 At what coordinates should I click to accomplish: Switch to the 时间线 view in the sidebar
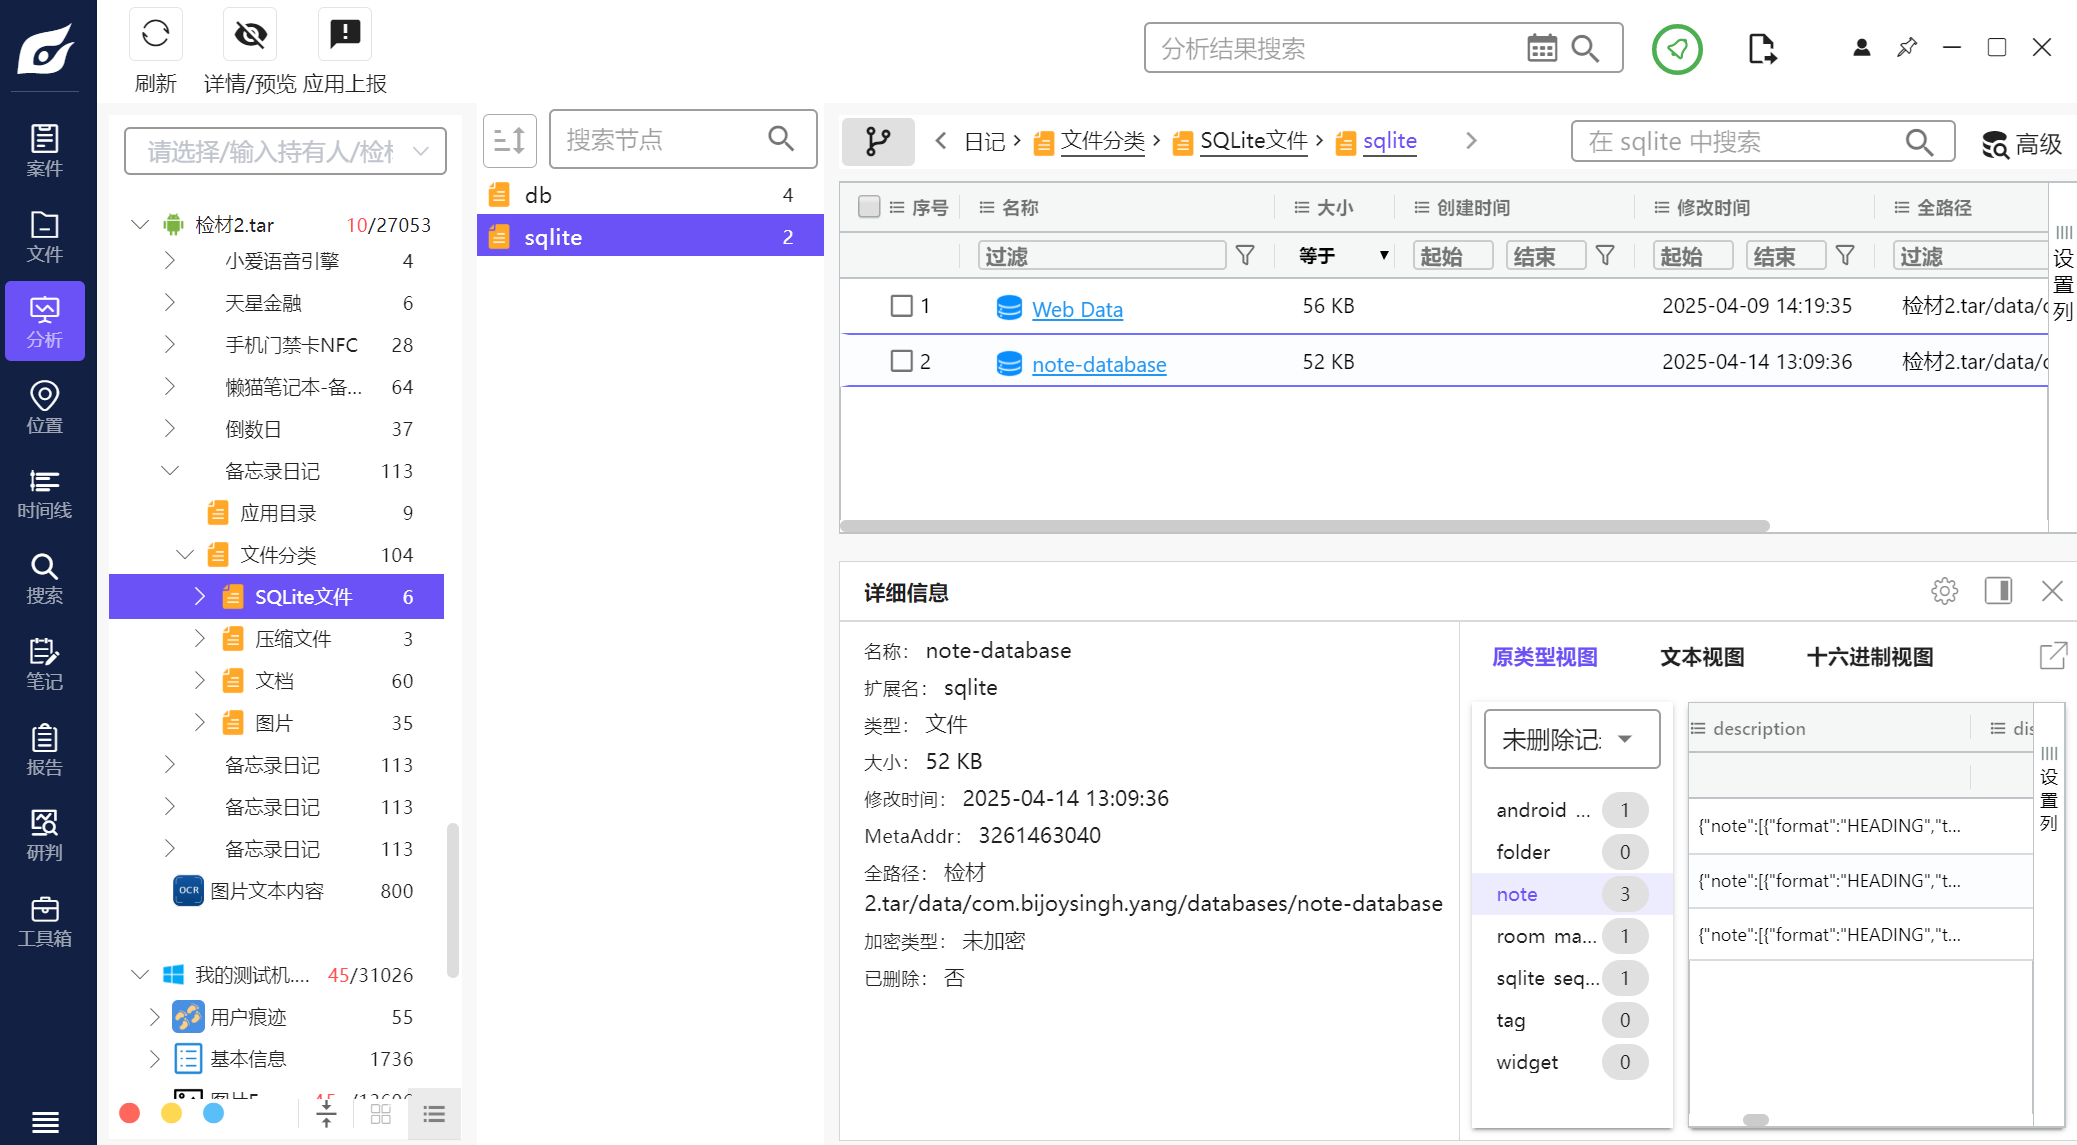click(44, 492)
